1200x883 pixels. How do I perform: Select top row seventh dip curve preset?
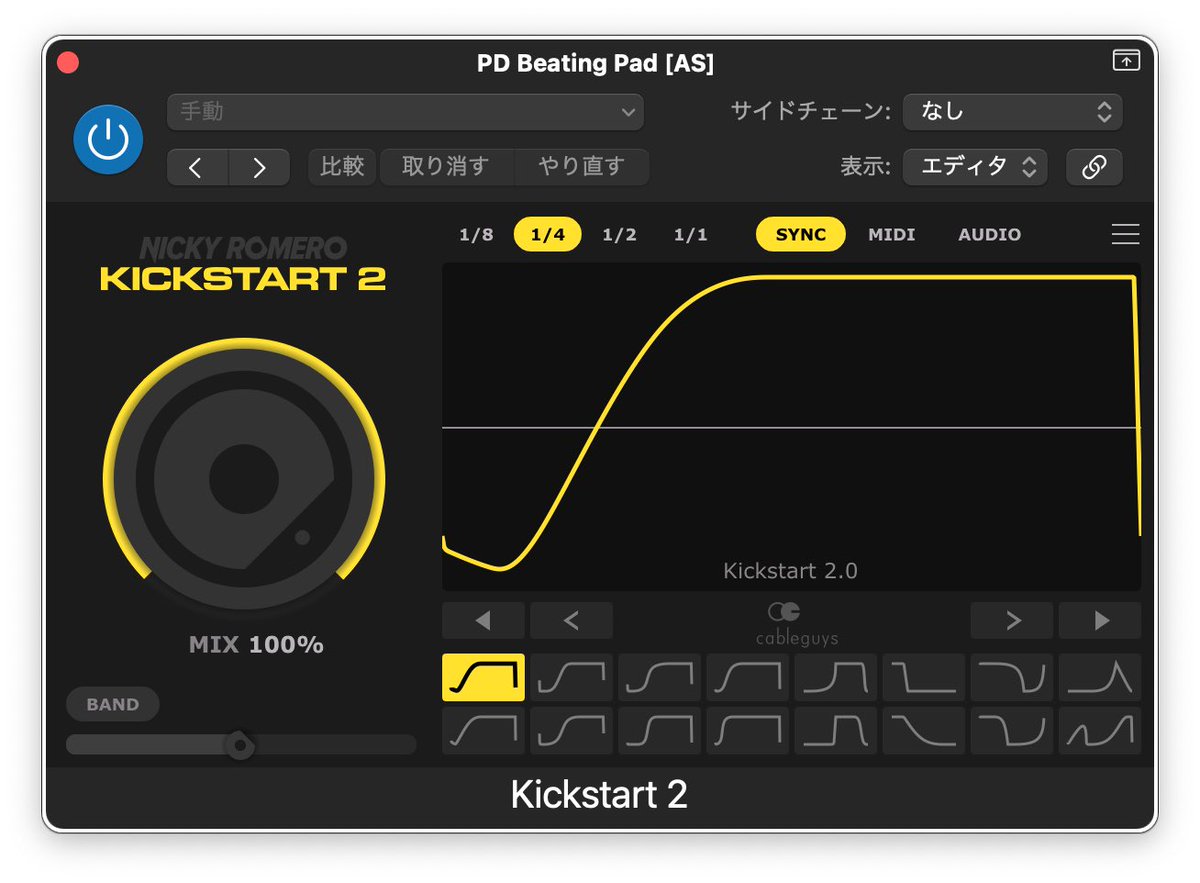[1012, 678]
